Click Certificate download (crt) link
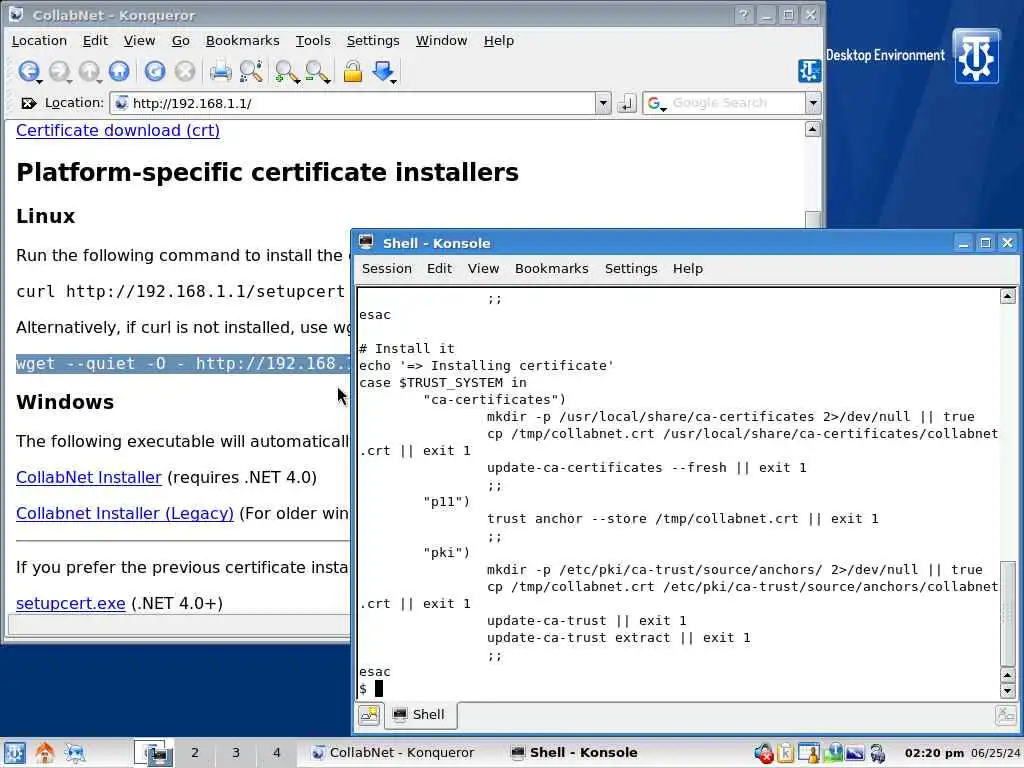 point(118,131)
